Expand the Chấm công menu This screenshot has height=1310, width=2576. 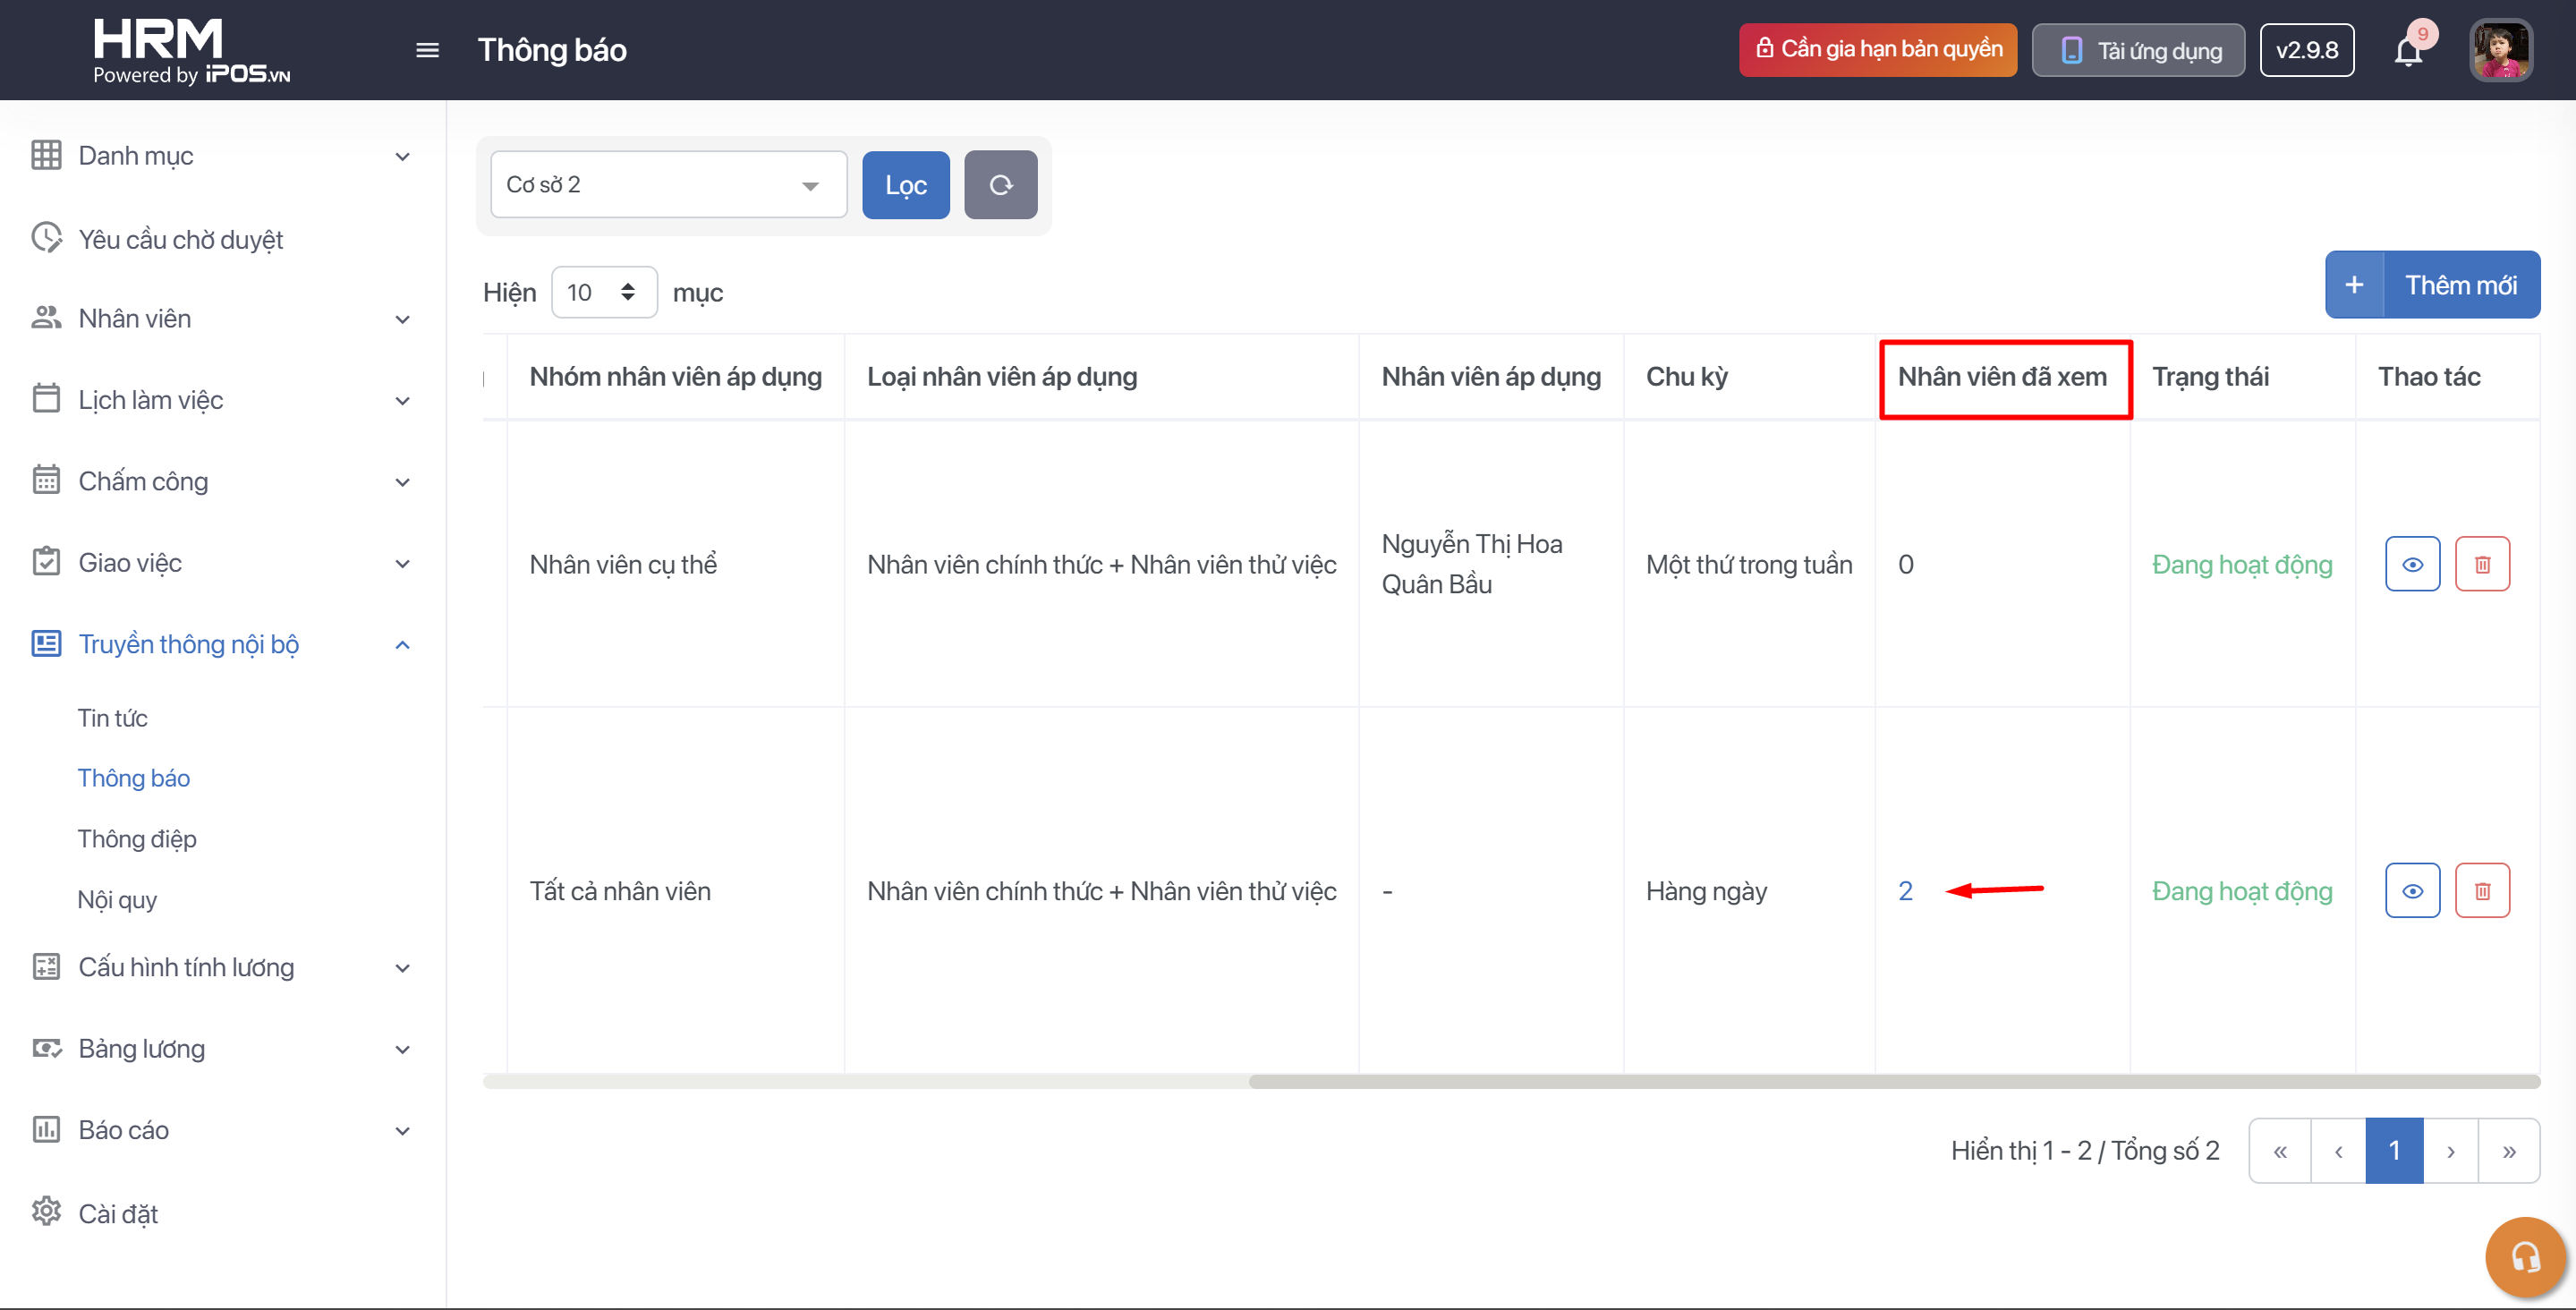(x=402, y=482)
